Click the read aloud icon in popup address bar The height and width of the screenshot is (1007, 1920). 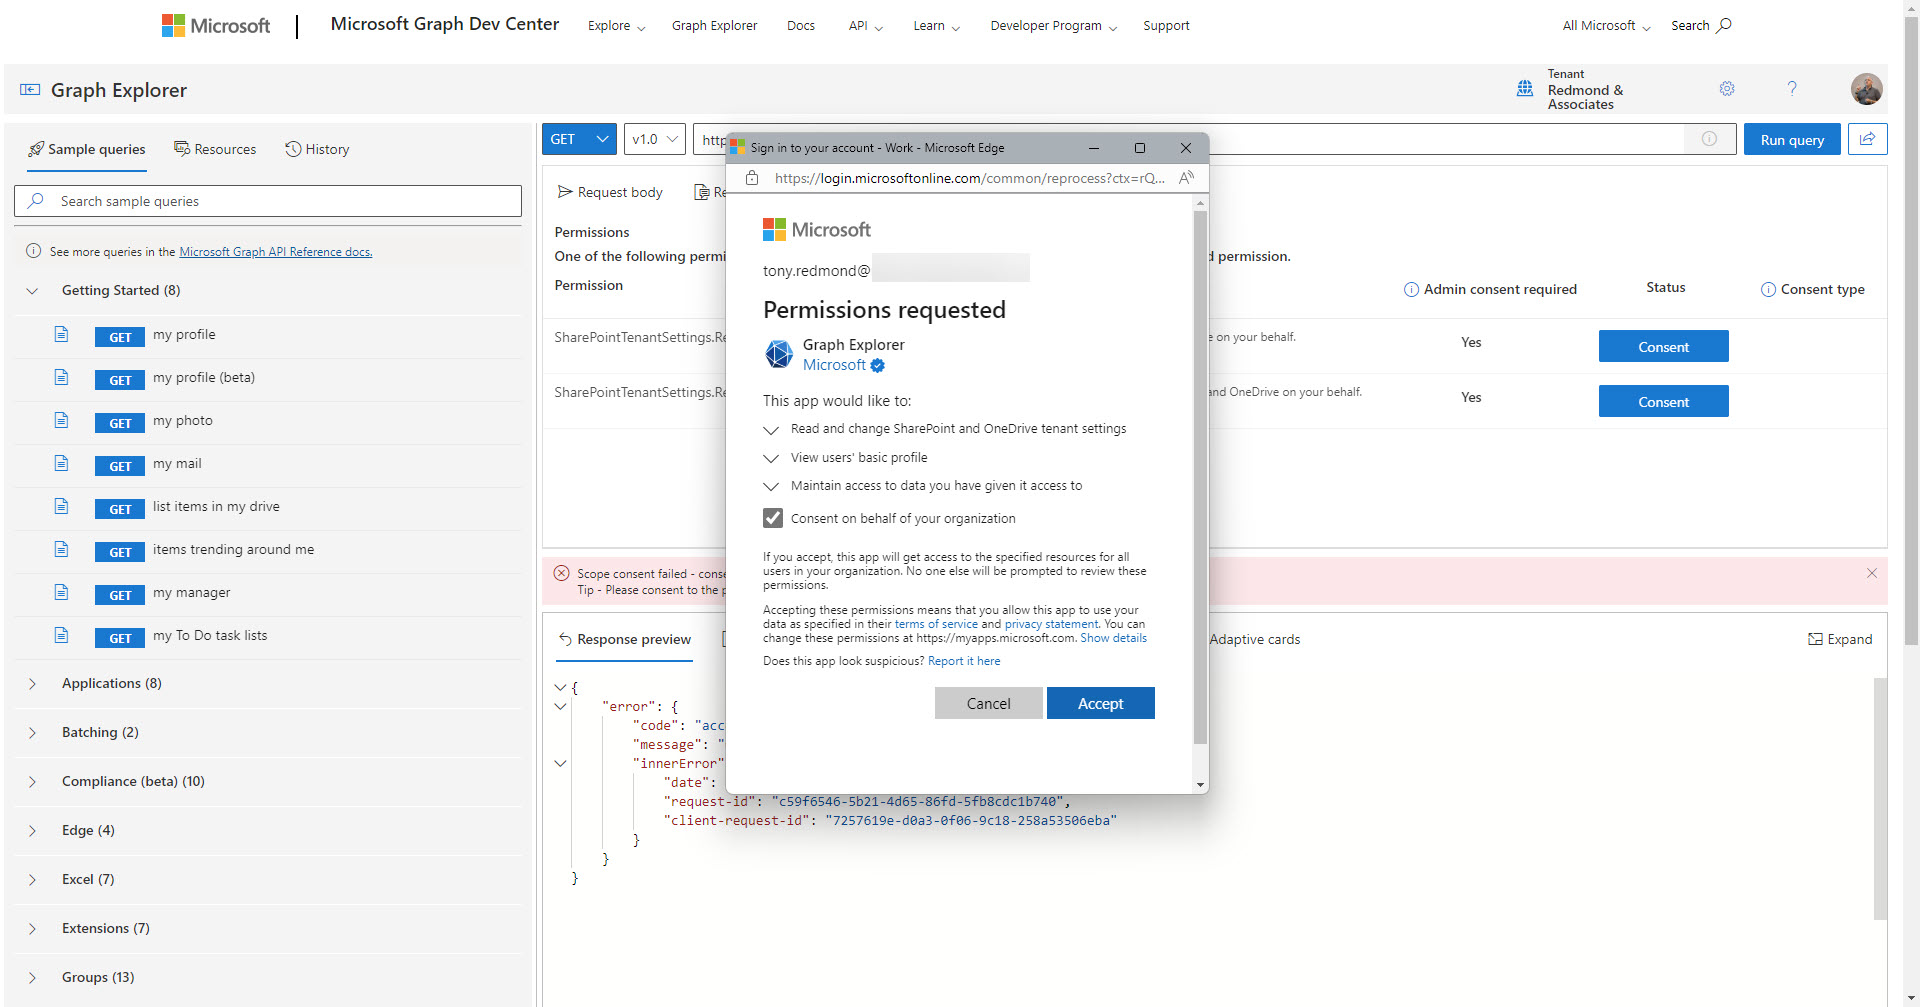[x=1186, y=178]
